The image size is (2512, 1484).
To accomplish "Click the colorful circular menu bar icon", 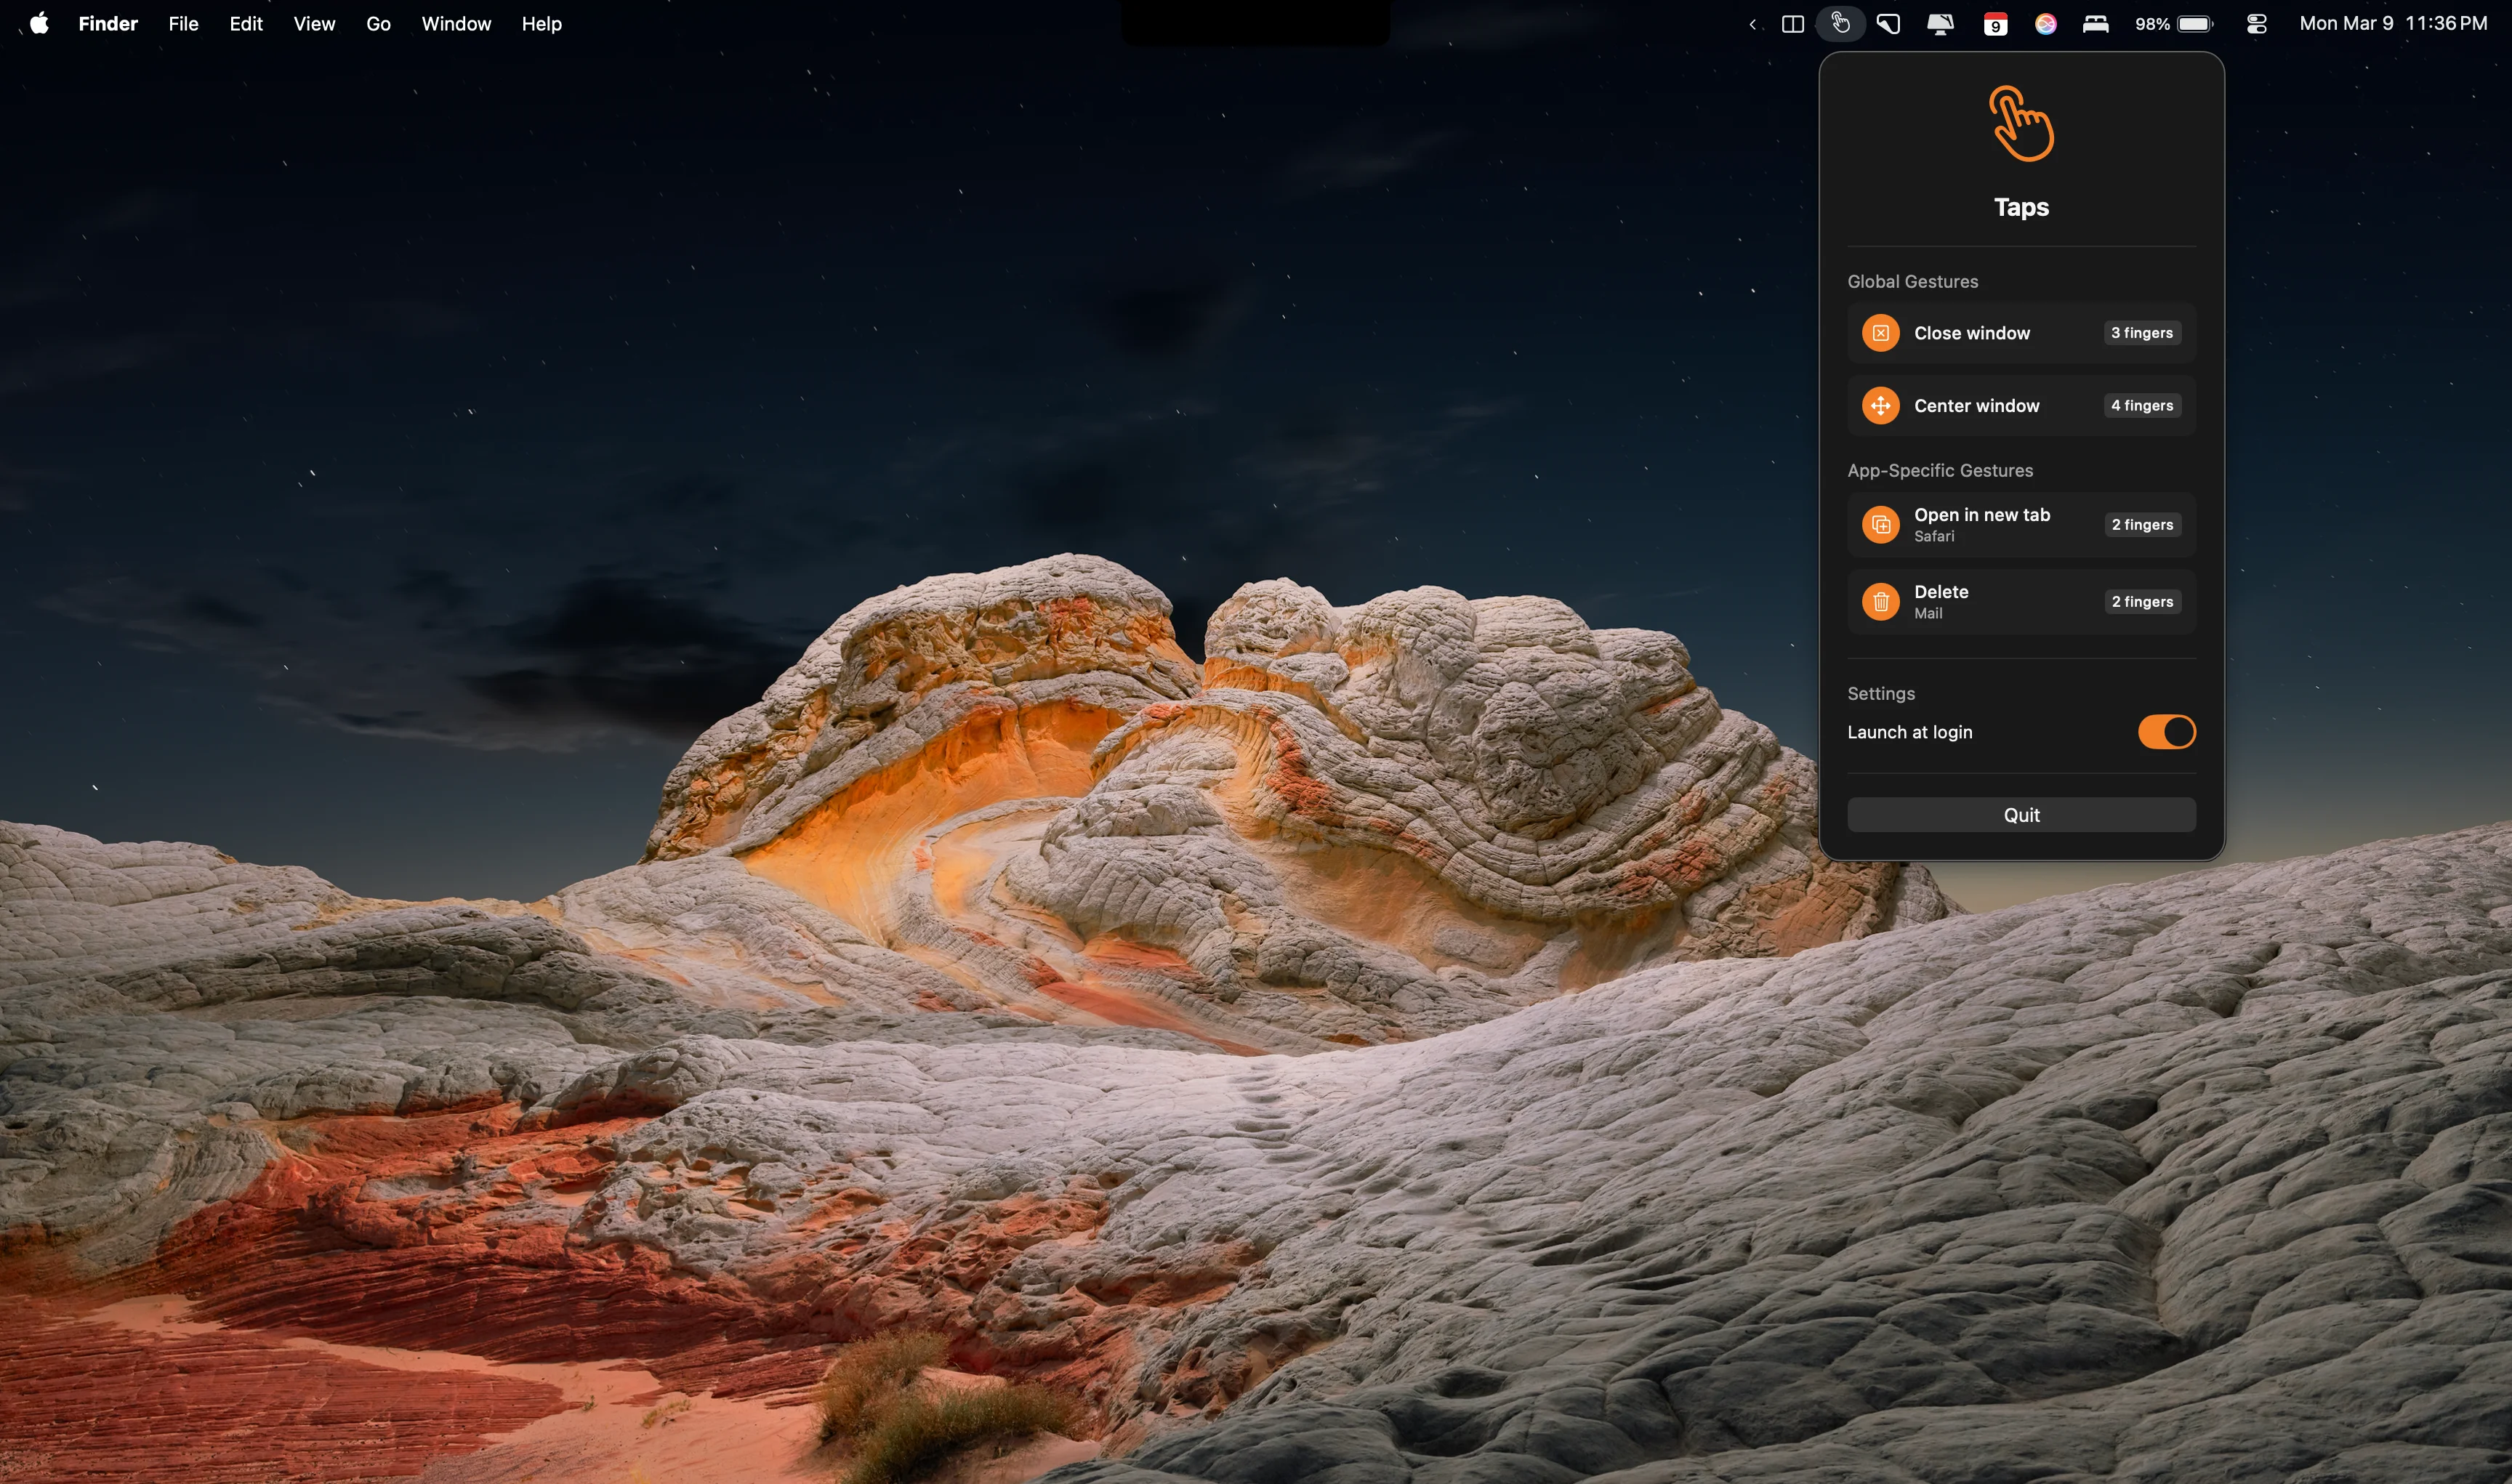I will 2045,24.
